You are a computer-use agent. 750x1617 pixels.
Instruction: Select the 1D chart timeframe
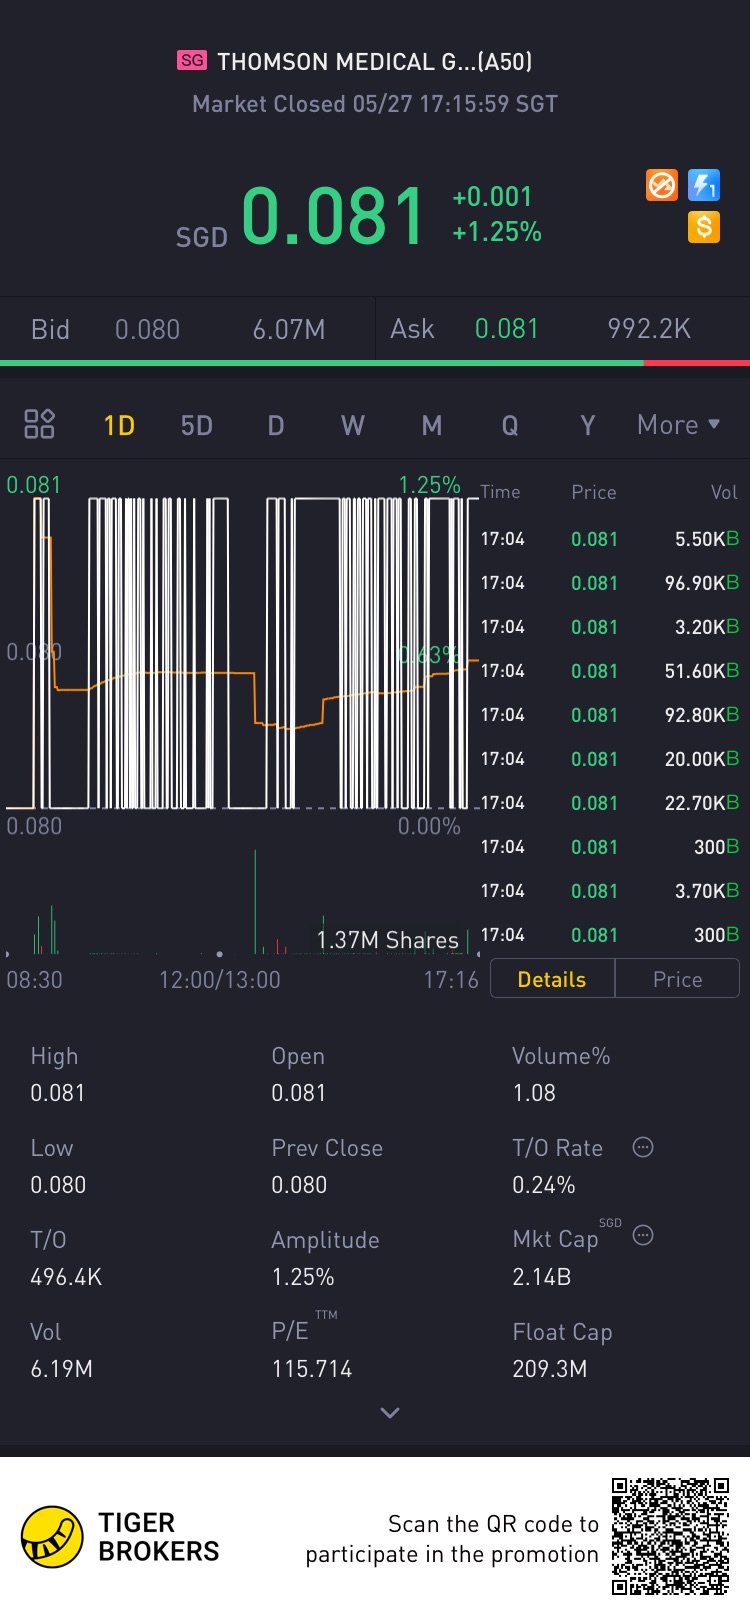[119, 425]
